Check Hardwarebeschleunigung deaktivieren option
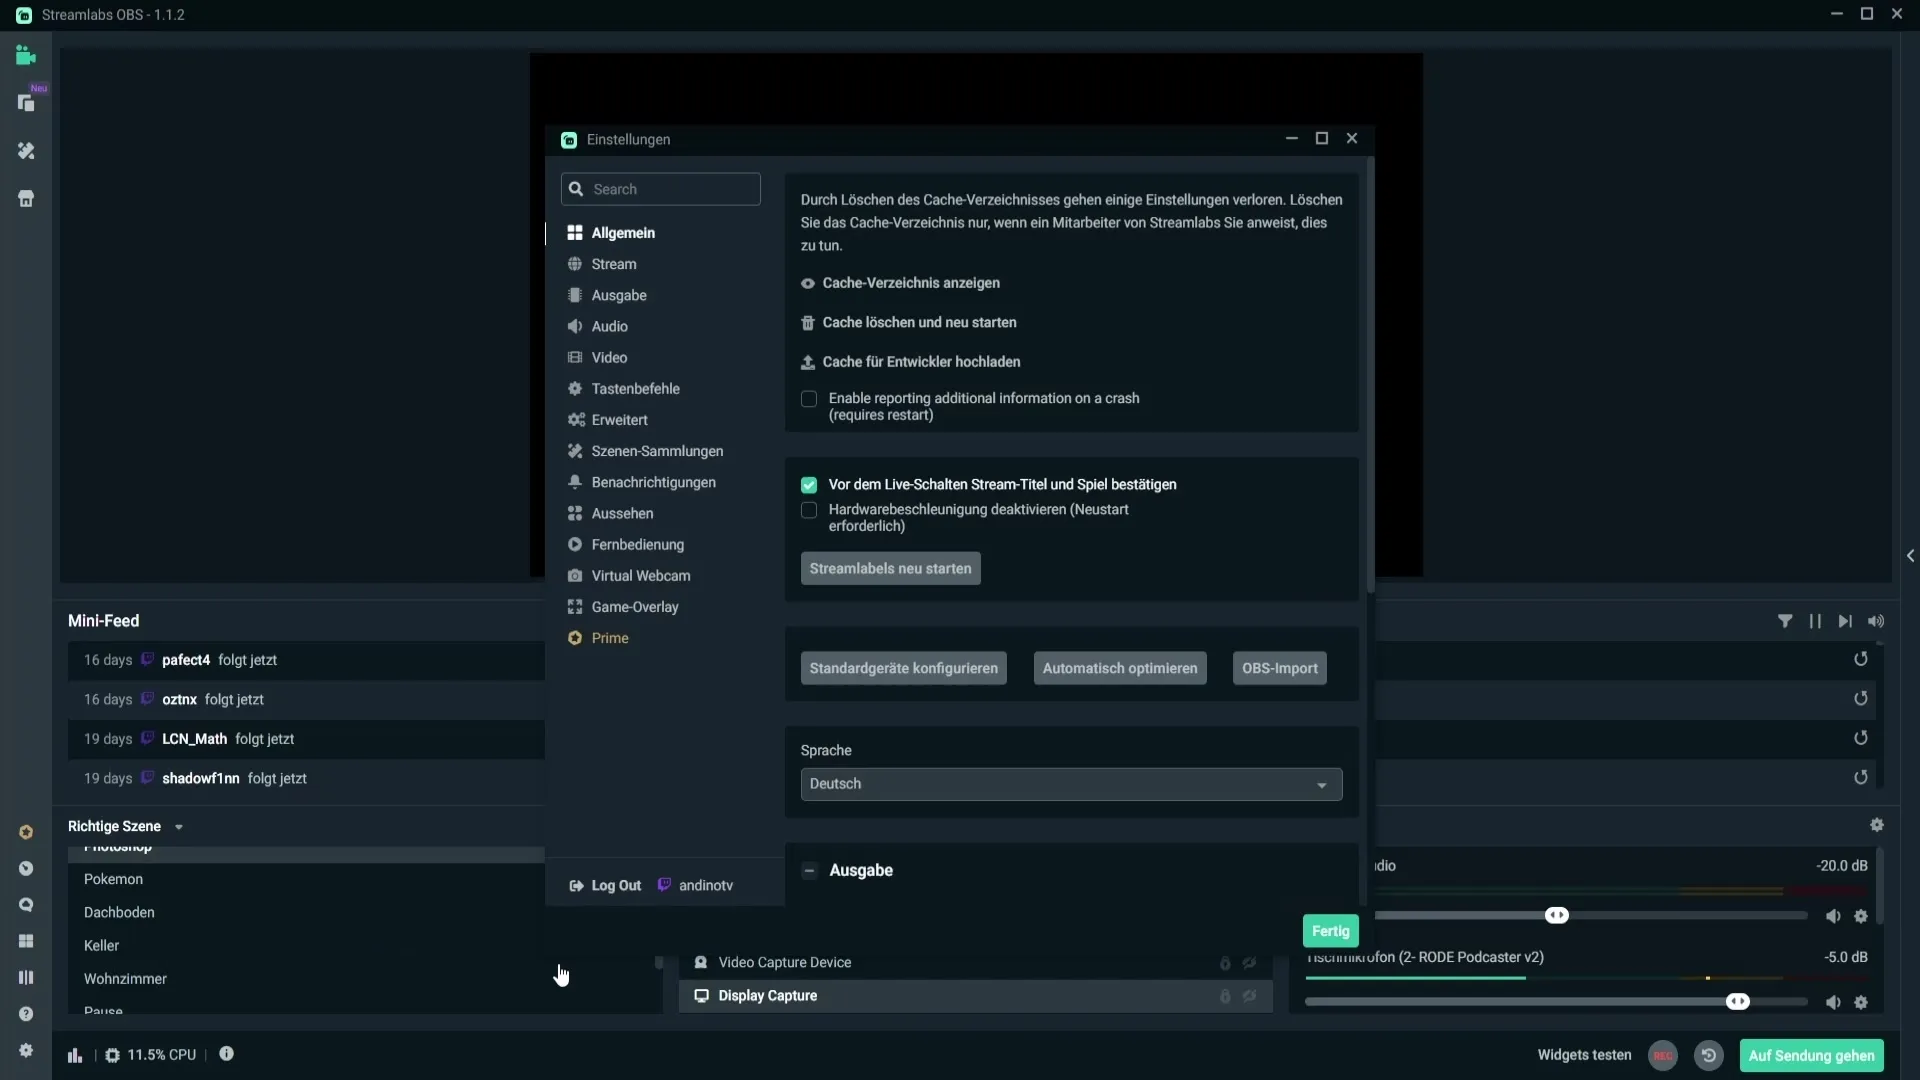This screenshot has width=1920, height=1080. [x=809, y=510]
